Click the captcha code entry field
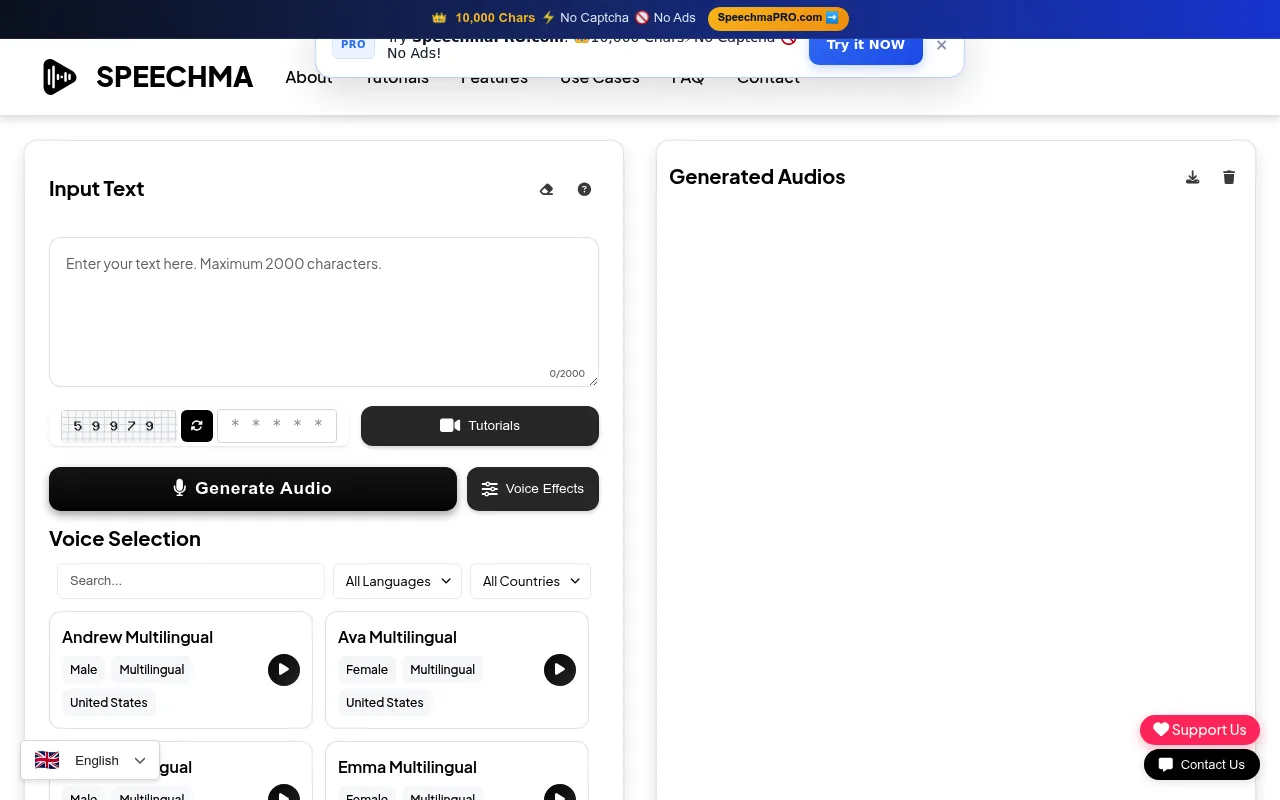Viewport: 1280px width, 800px height. pos(277,426)
